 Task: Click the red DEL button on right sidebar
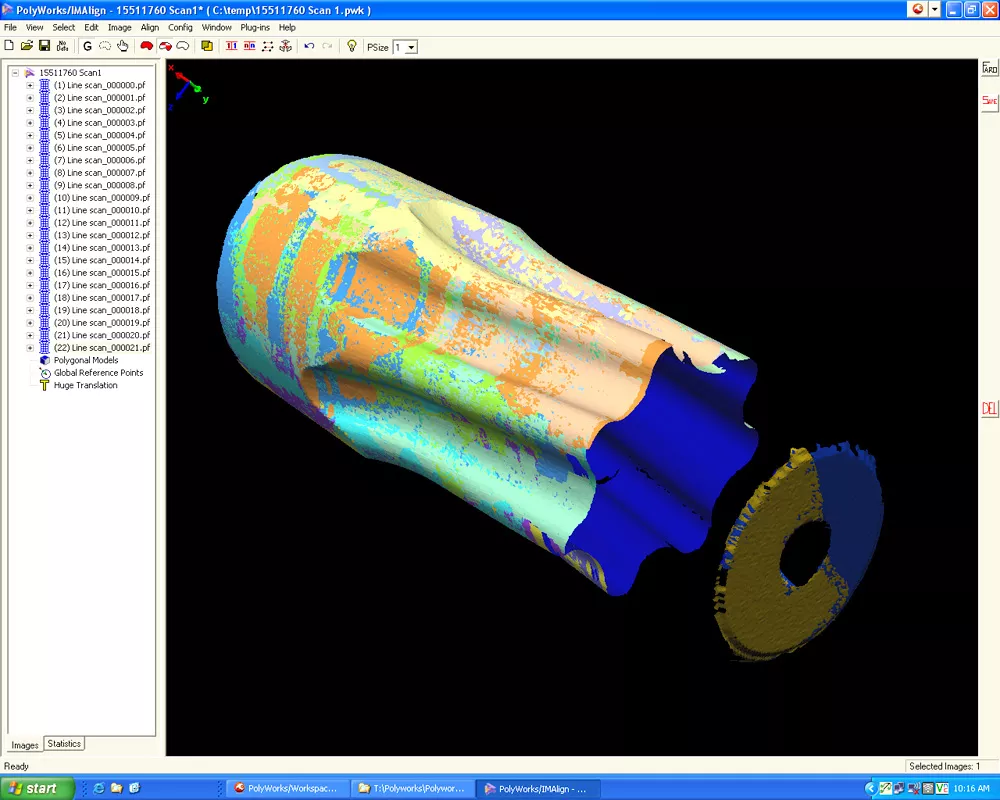coord(989,408)
